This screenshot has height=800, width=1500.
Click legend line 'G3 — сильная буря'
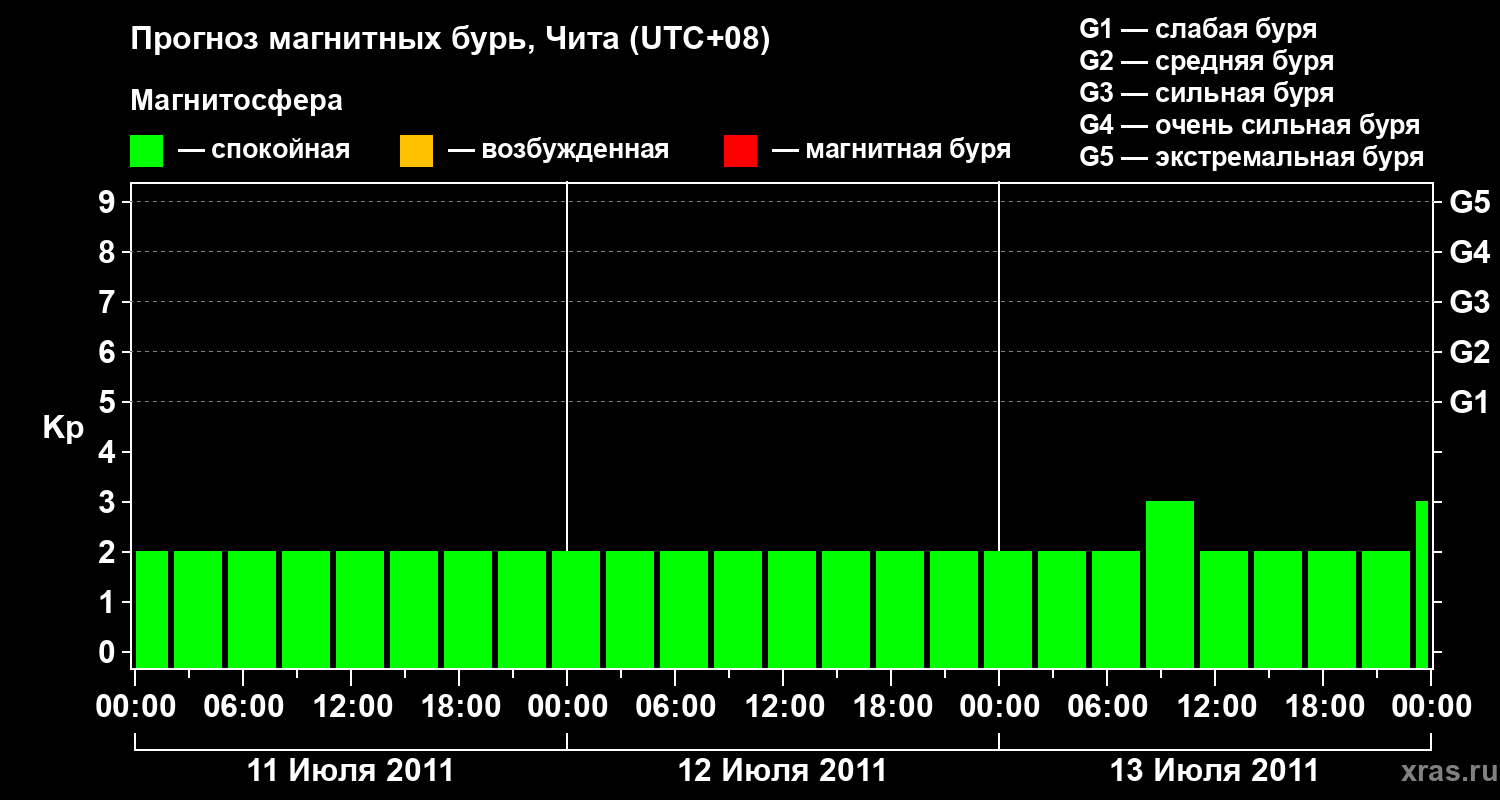click(1207, 93)
